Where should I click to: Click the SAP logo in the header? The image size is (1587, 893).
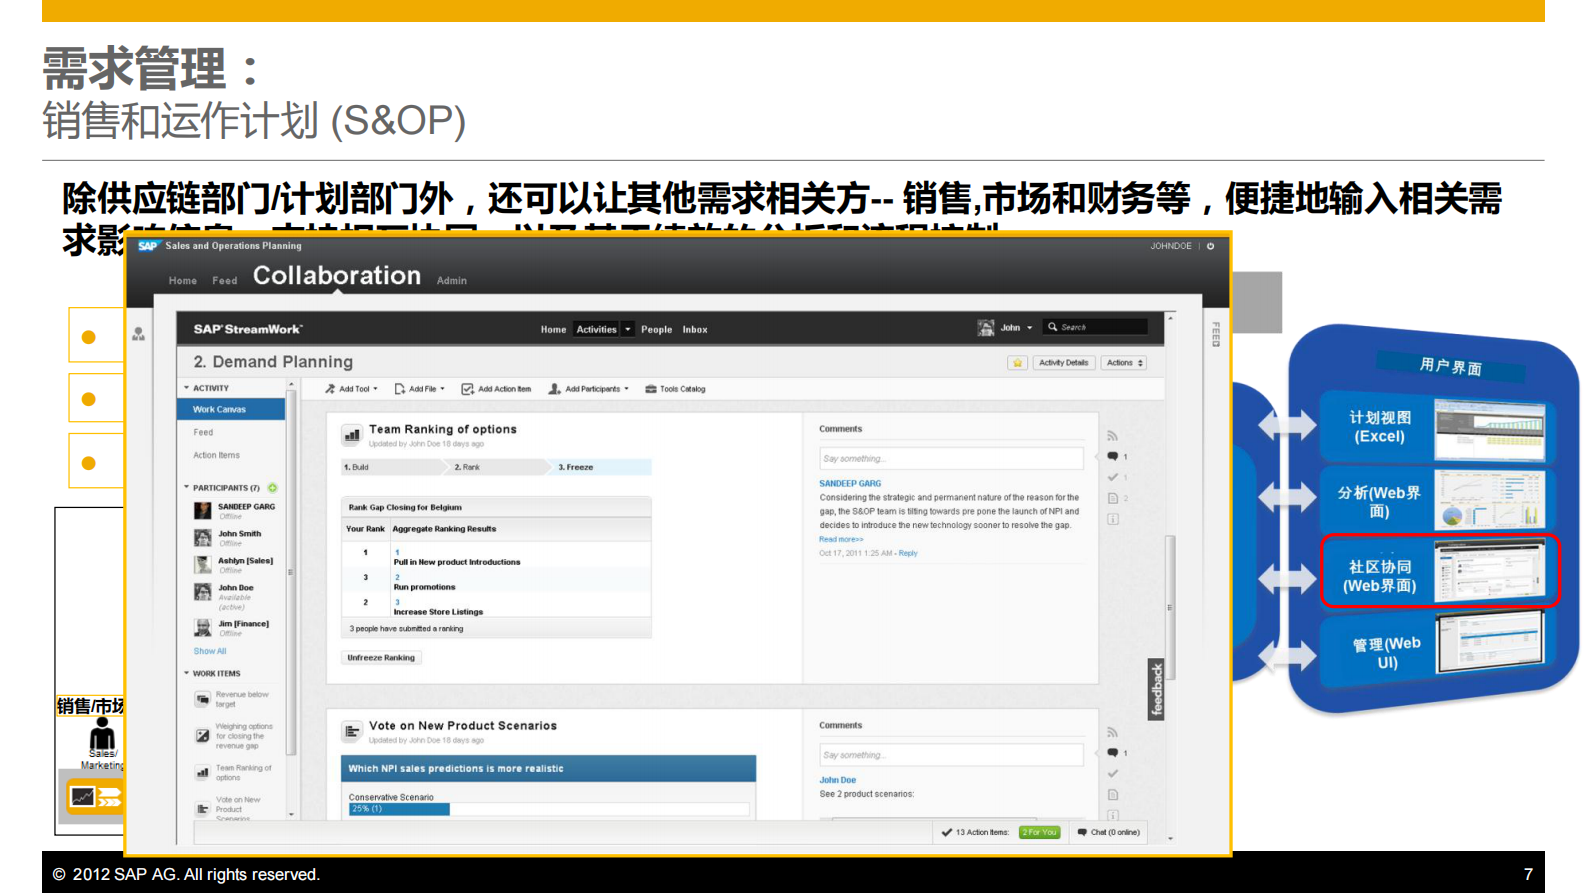click(x=148, y=246)
